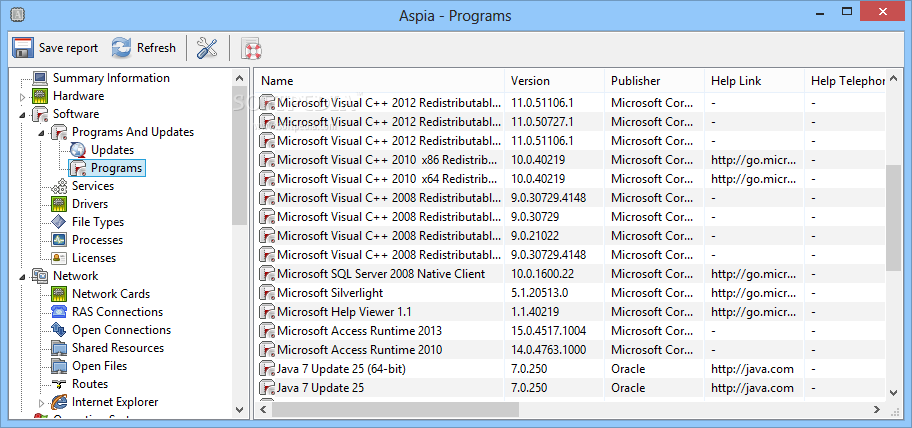Viewport: 912px width, 428px height.
Task: Click the Save report floppy disk icon
Action: click(22, 48)
